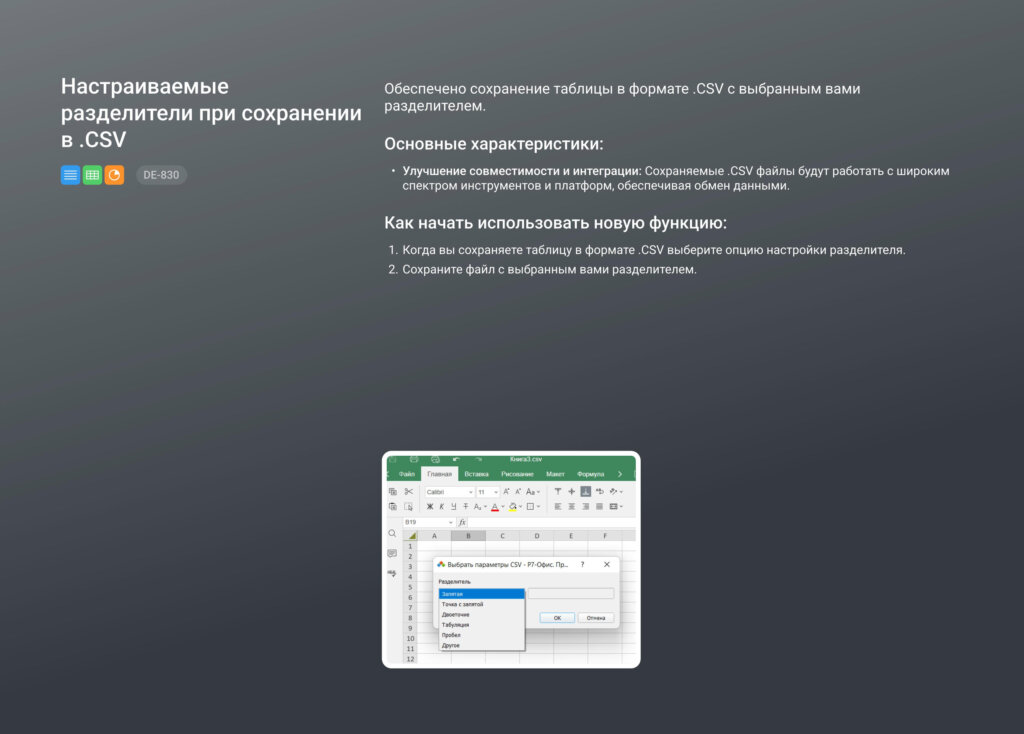Screen dimensions: 1024x734
Task: Toggle italic К formatting
Action: click(x=441, y=507)
